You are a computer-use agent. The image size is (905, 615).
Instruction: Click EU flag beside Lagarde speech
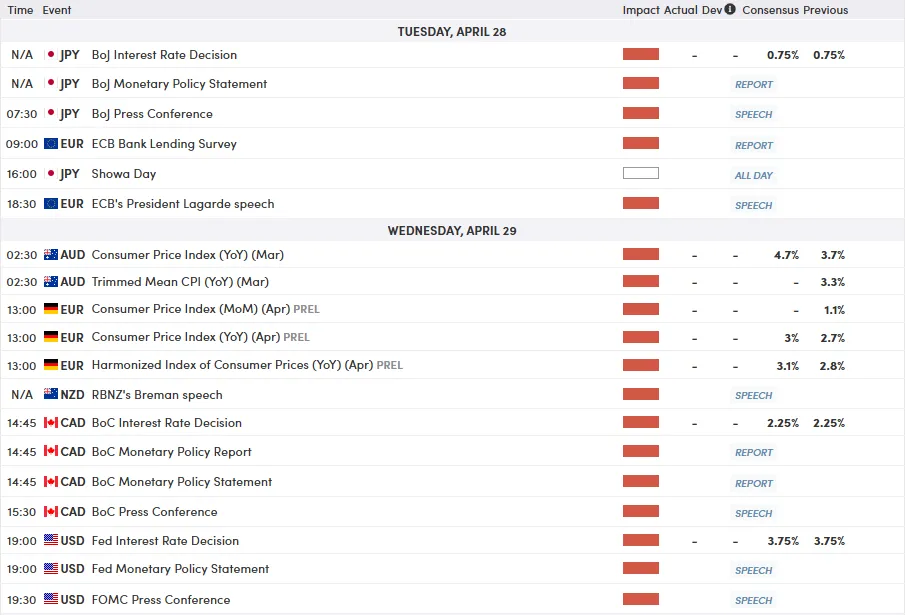51,203
